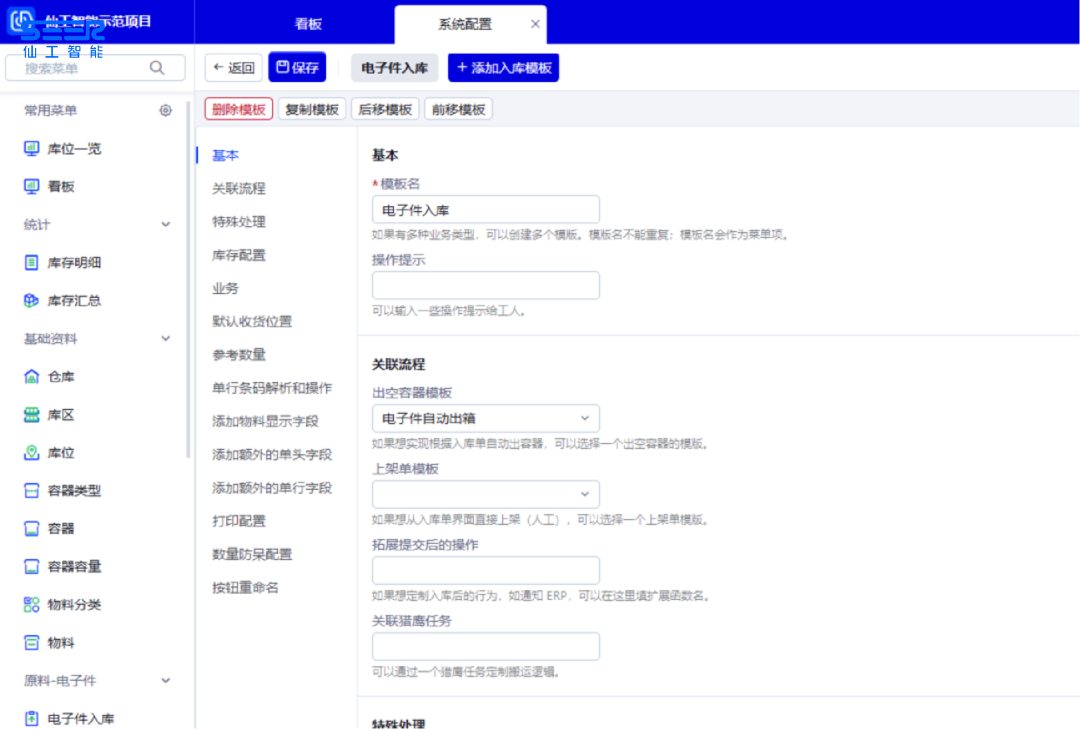Image resolution: width=1080 pixels, height=729 pixels.
Task: Collapse the 基础资料 menu group
Action: pyautogui.click(x=166, y=339)
